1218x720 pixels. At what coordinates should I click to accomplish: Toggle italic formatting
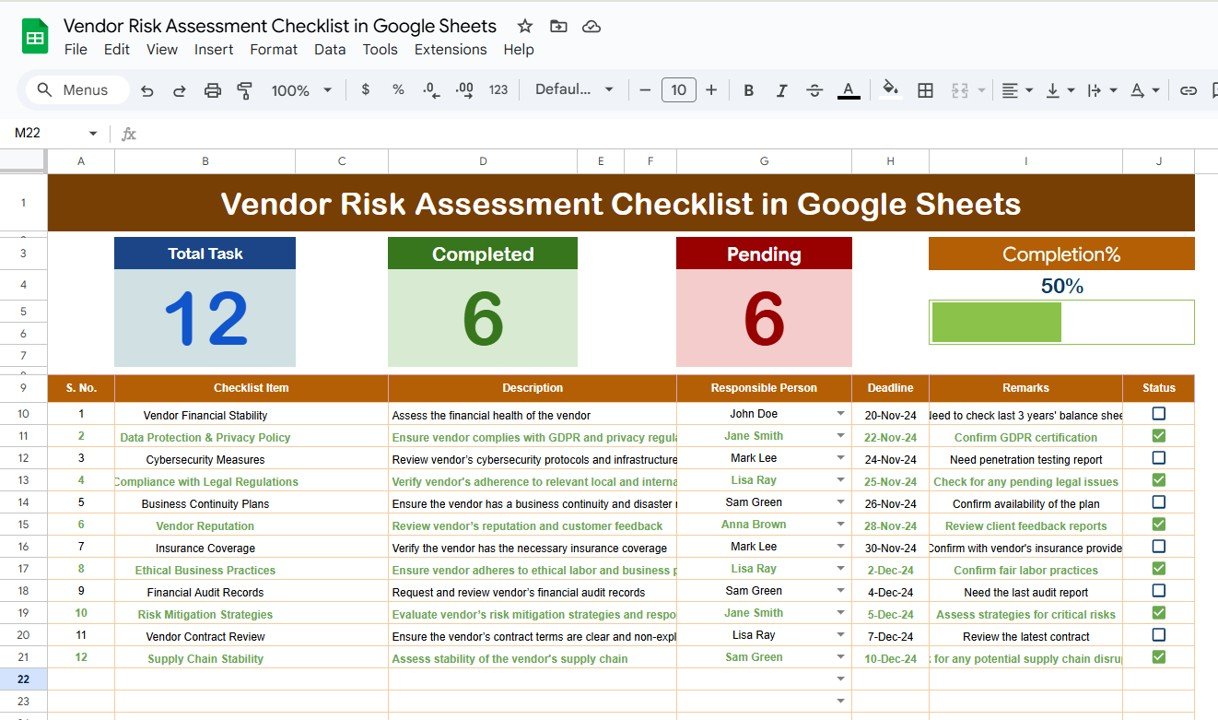pos(781,90)
